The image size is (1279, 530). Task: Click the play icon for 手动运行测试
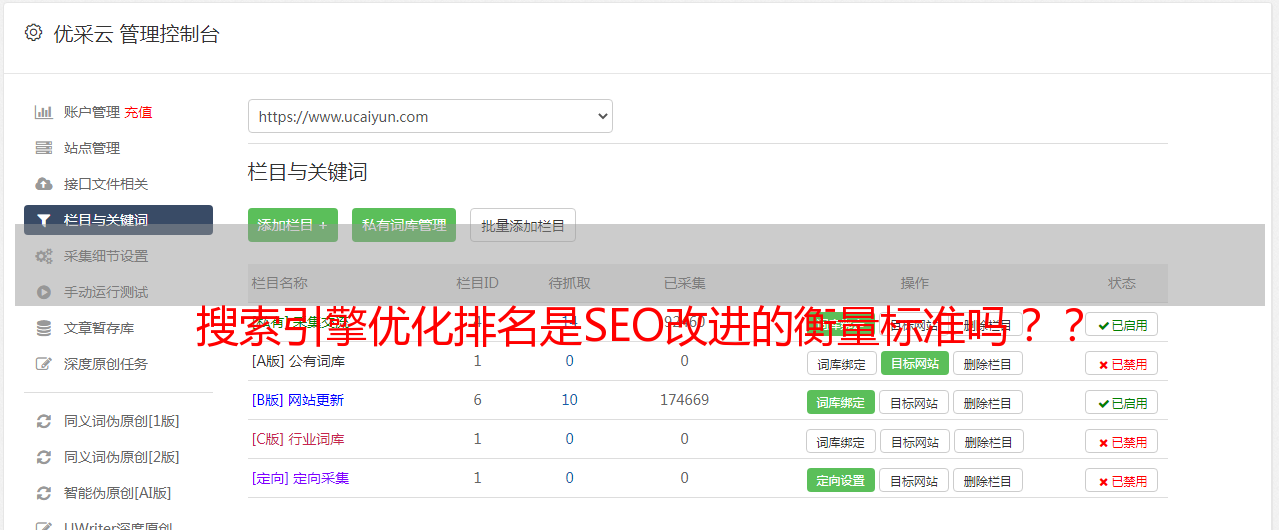(x=44, y=292)
